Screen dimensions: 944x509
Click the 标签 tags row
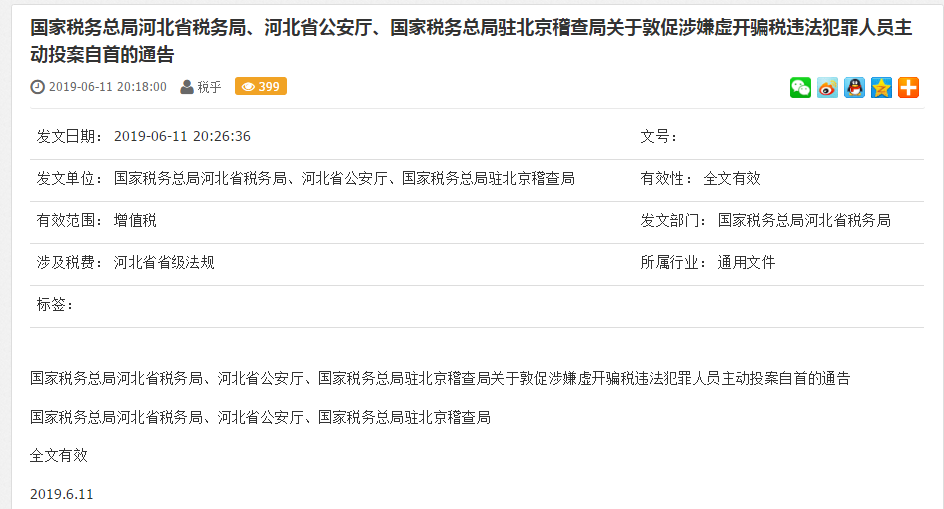[x=477, y=305]
